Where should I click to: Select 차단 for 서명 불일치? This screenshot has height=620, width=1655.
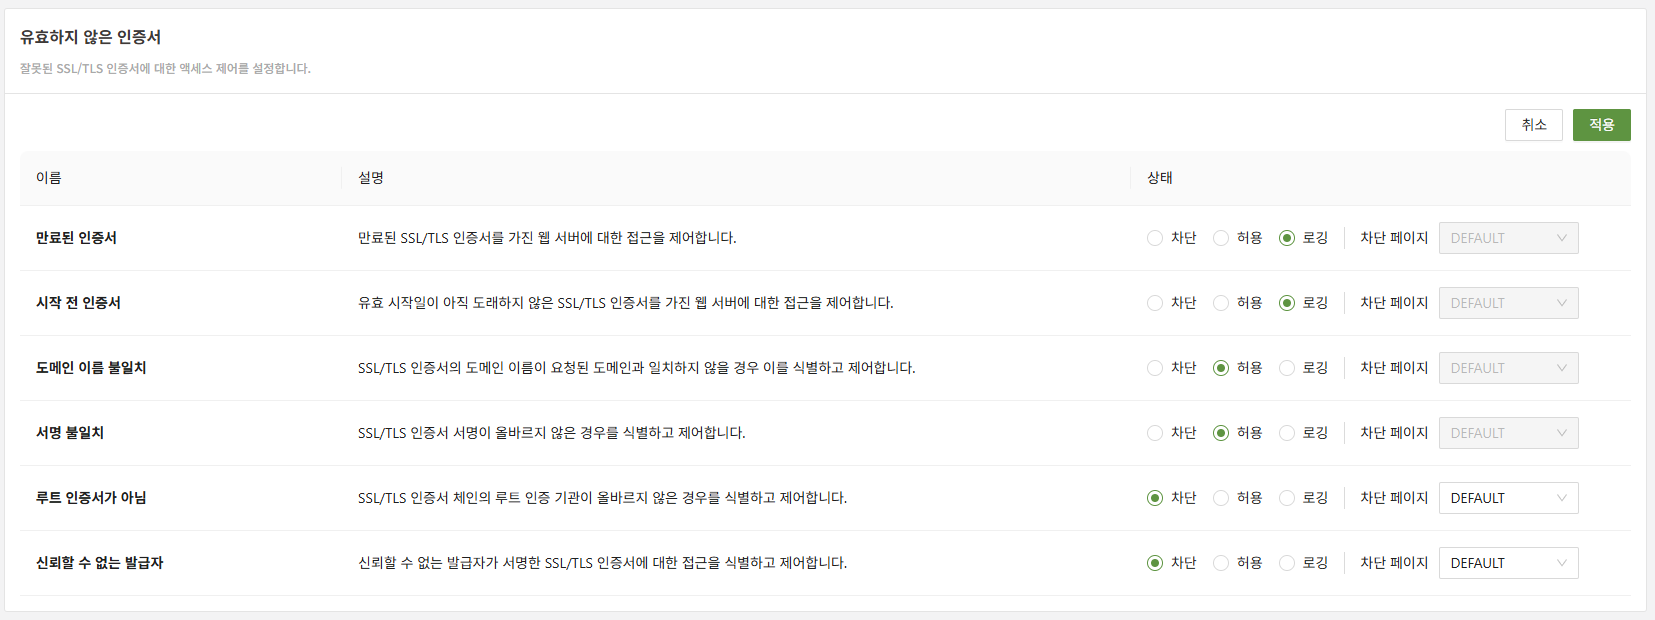pos(1155,433)
